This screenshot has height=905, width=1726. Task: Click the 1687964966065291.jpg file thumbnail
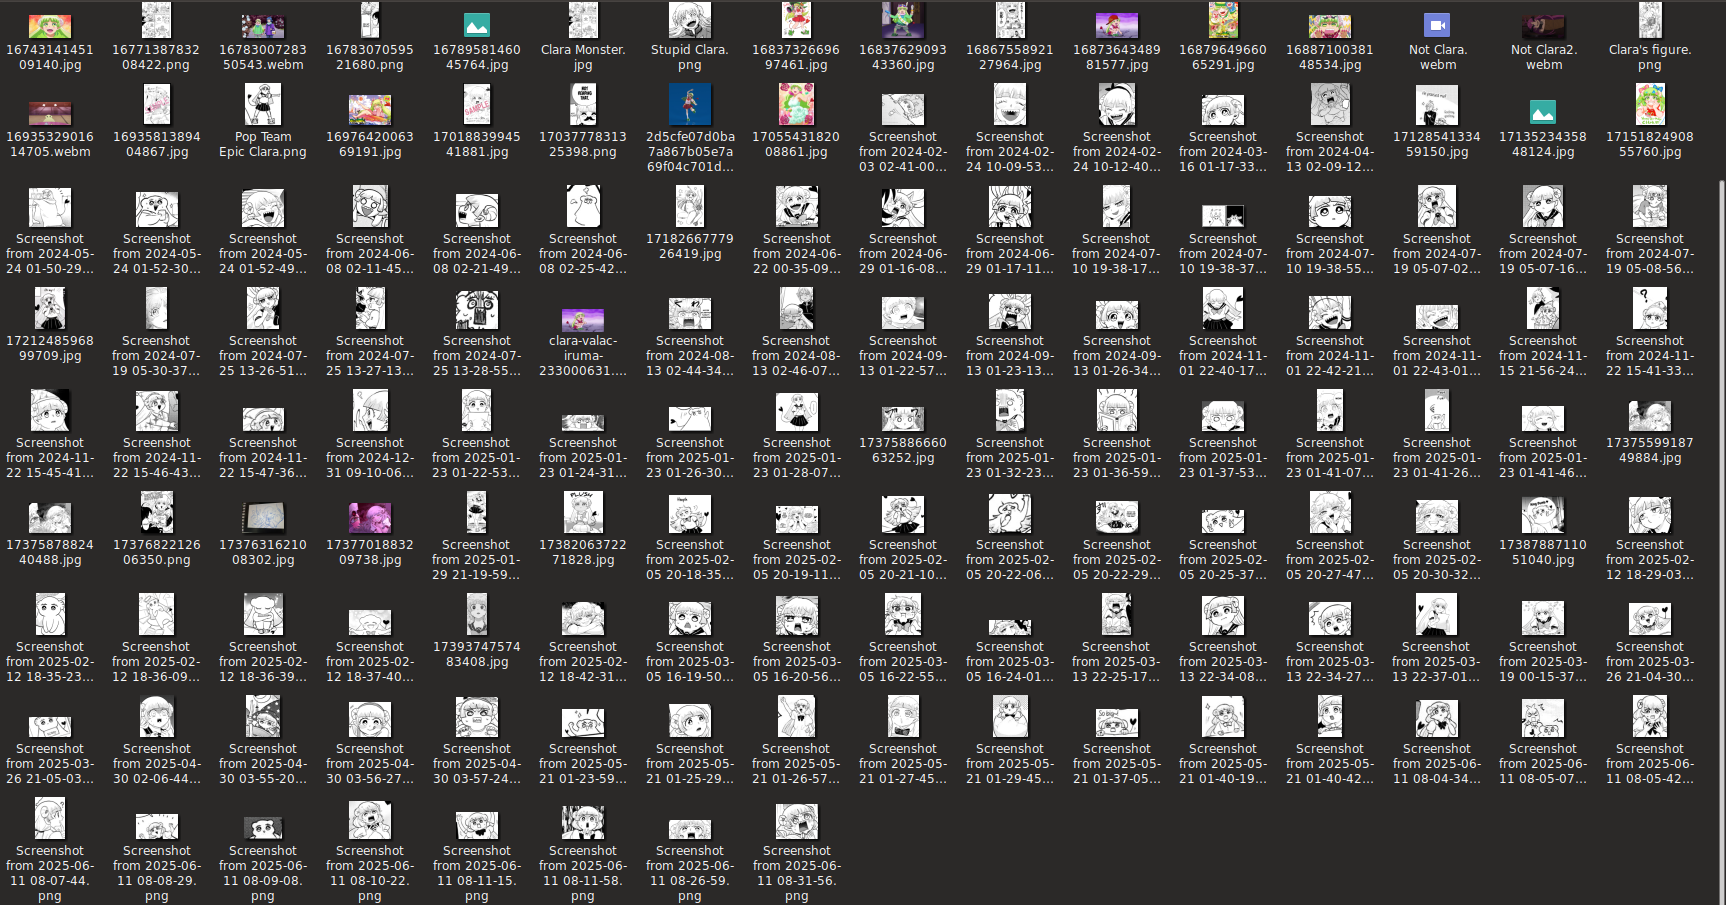tap(1223, 20)
